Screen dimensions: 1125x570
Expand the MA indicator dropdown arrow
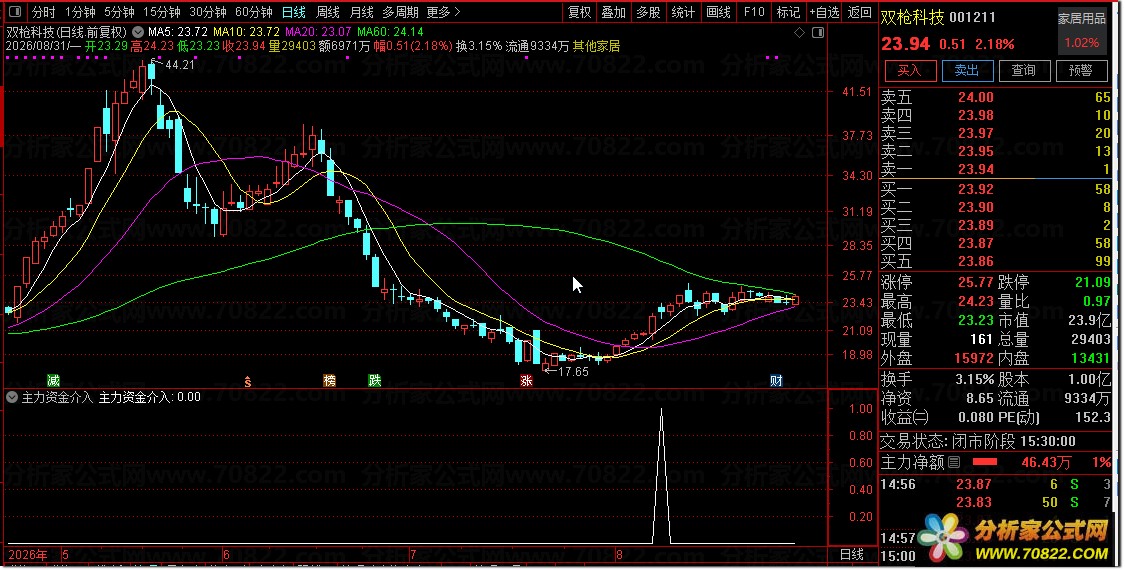138,32
